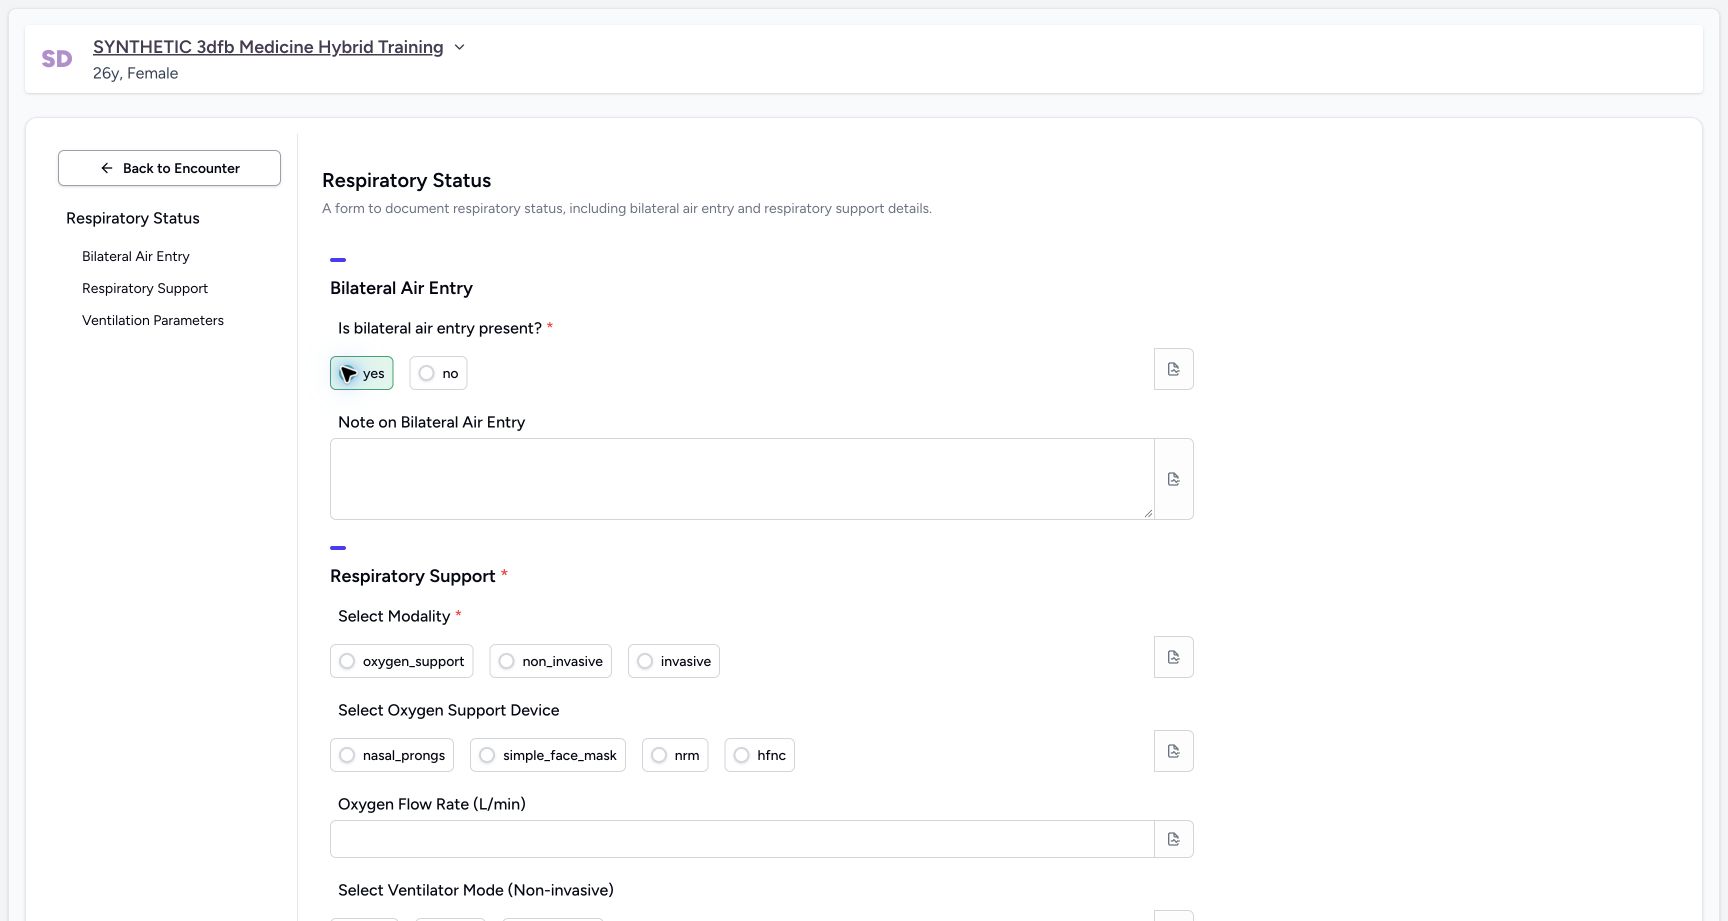Select simple_face_mask oxygen device
This screenshot has width=1728, height=921.
pyautogui.click(x=548, y=755)
